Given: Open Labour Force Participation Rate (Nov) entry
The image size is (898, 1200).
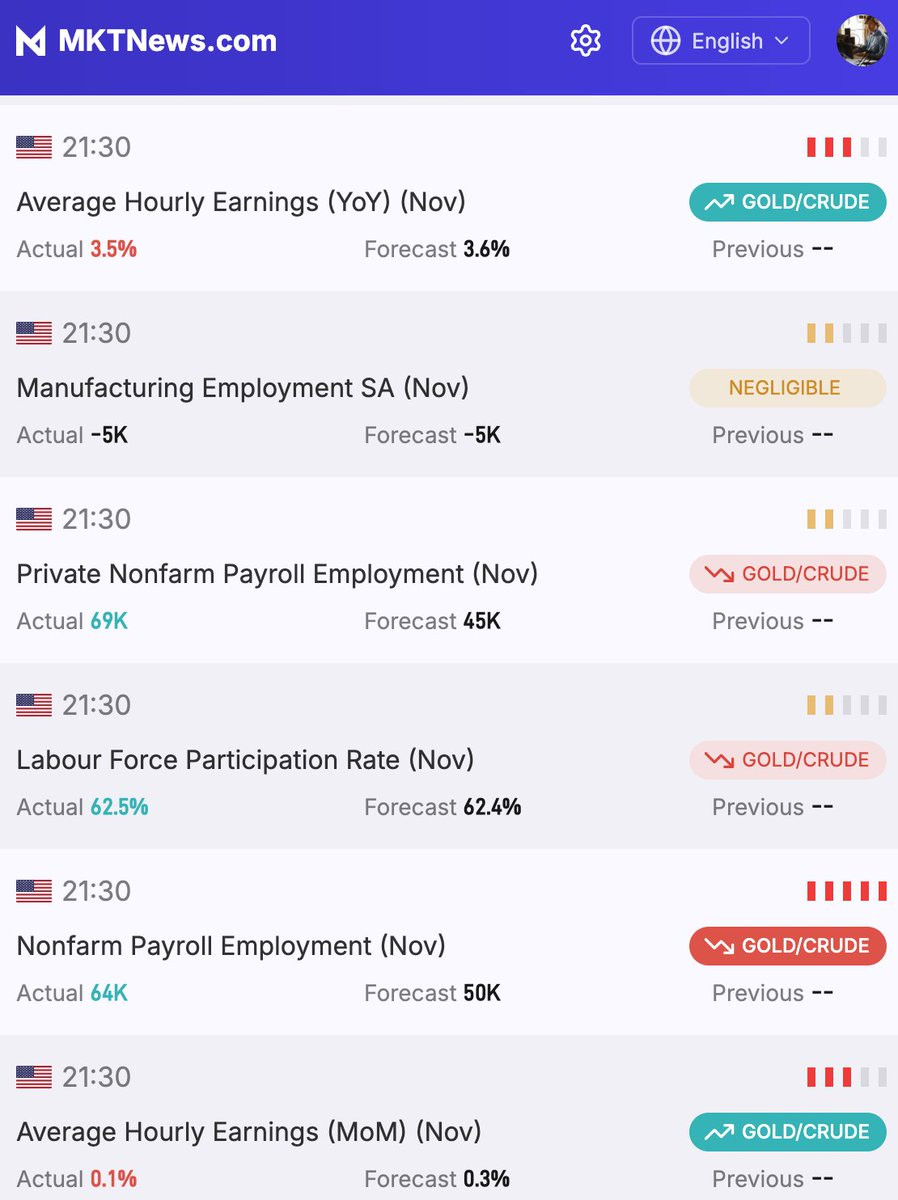Looking at the screenshot, I should 449,756.
